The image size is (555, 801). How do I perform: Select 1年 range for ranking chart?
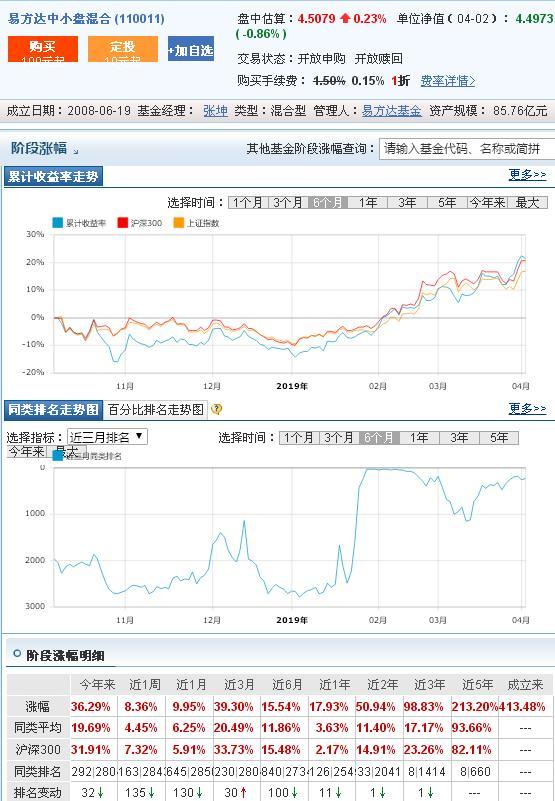[419, 438]
